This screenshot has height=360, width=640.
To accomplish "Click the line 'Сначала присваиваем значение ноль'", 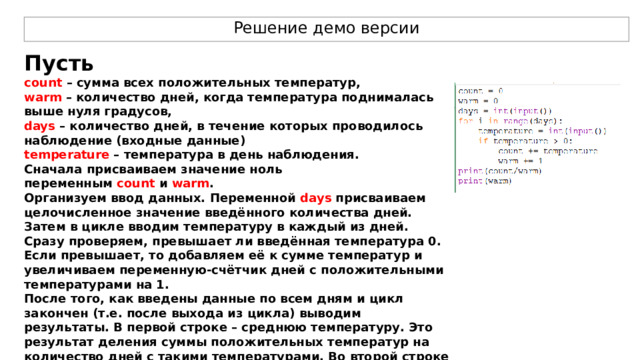I will (153, 169).
